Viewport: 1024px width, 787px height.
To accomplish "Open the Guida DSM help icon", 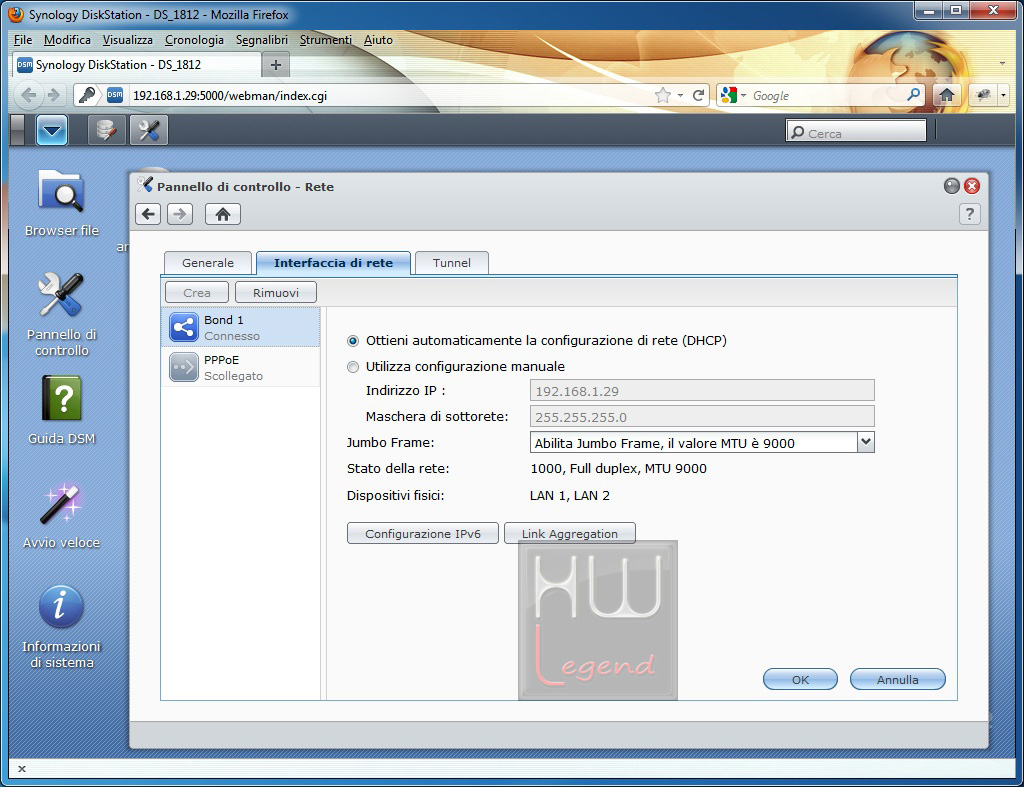I will [61, 410].
